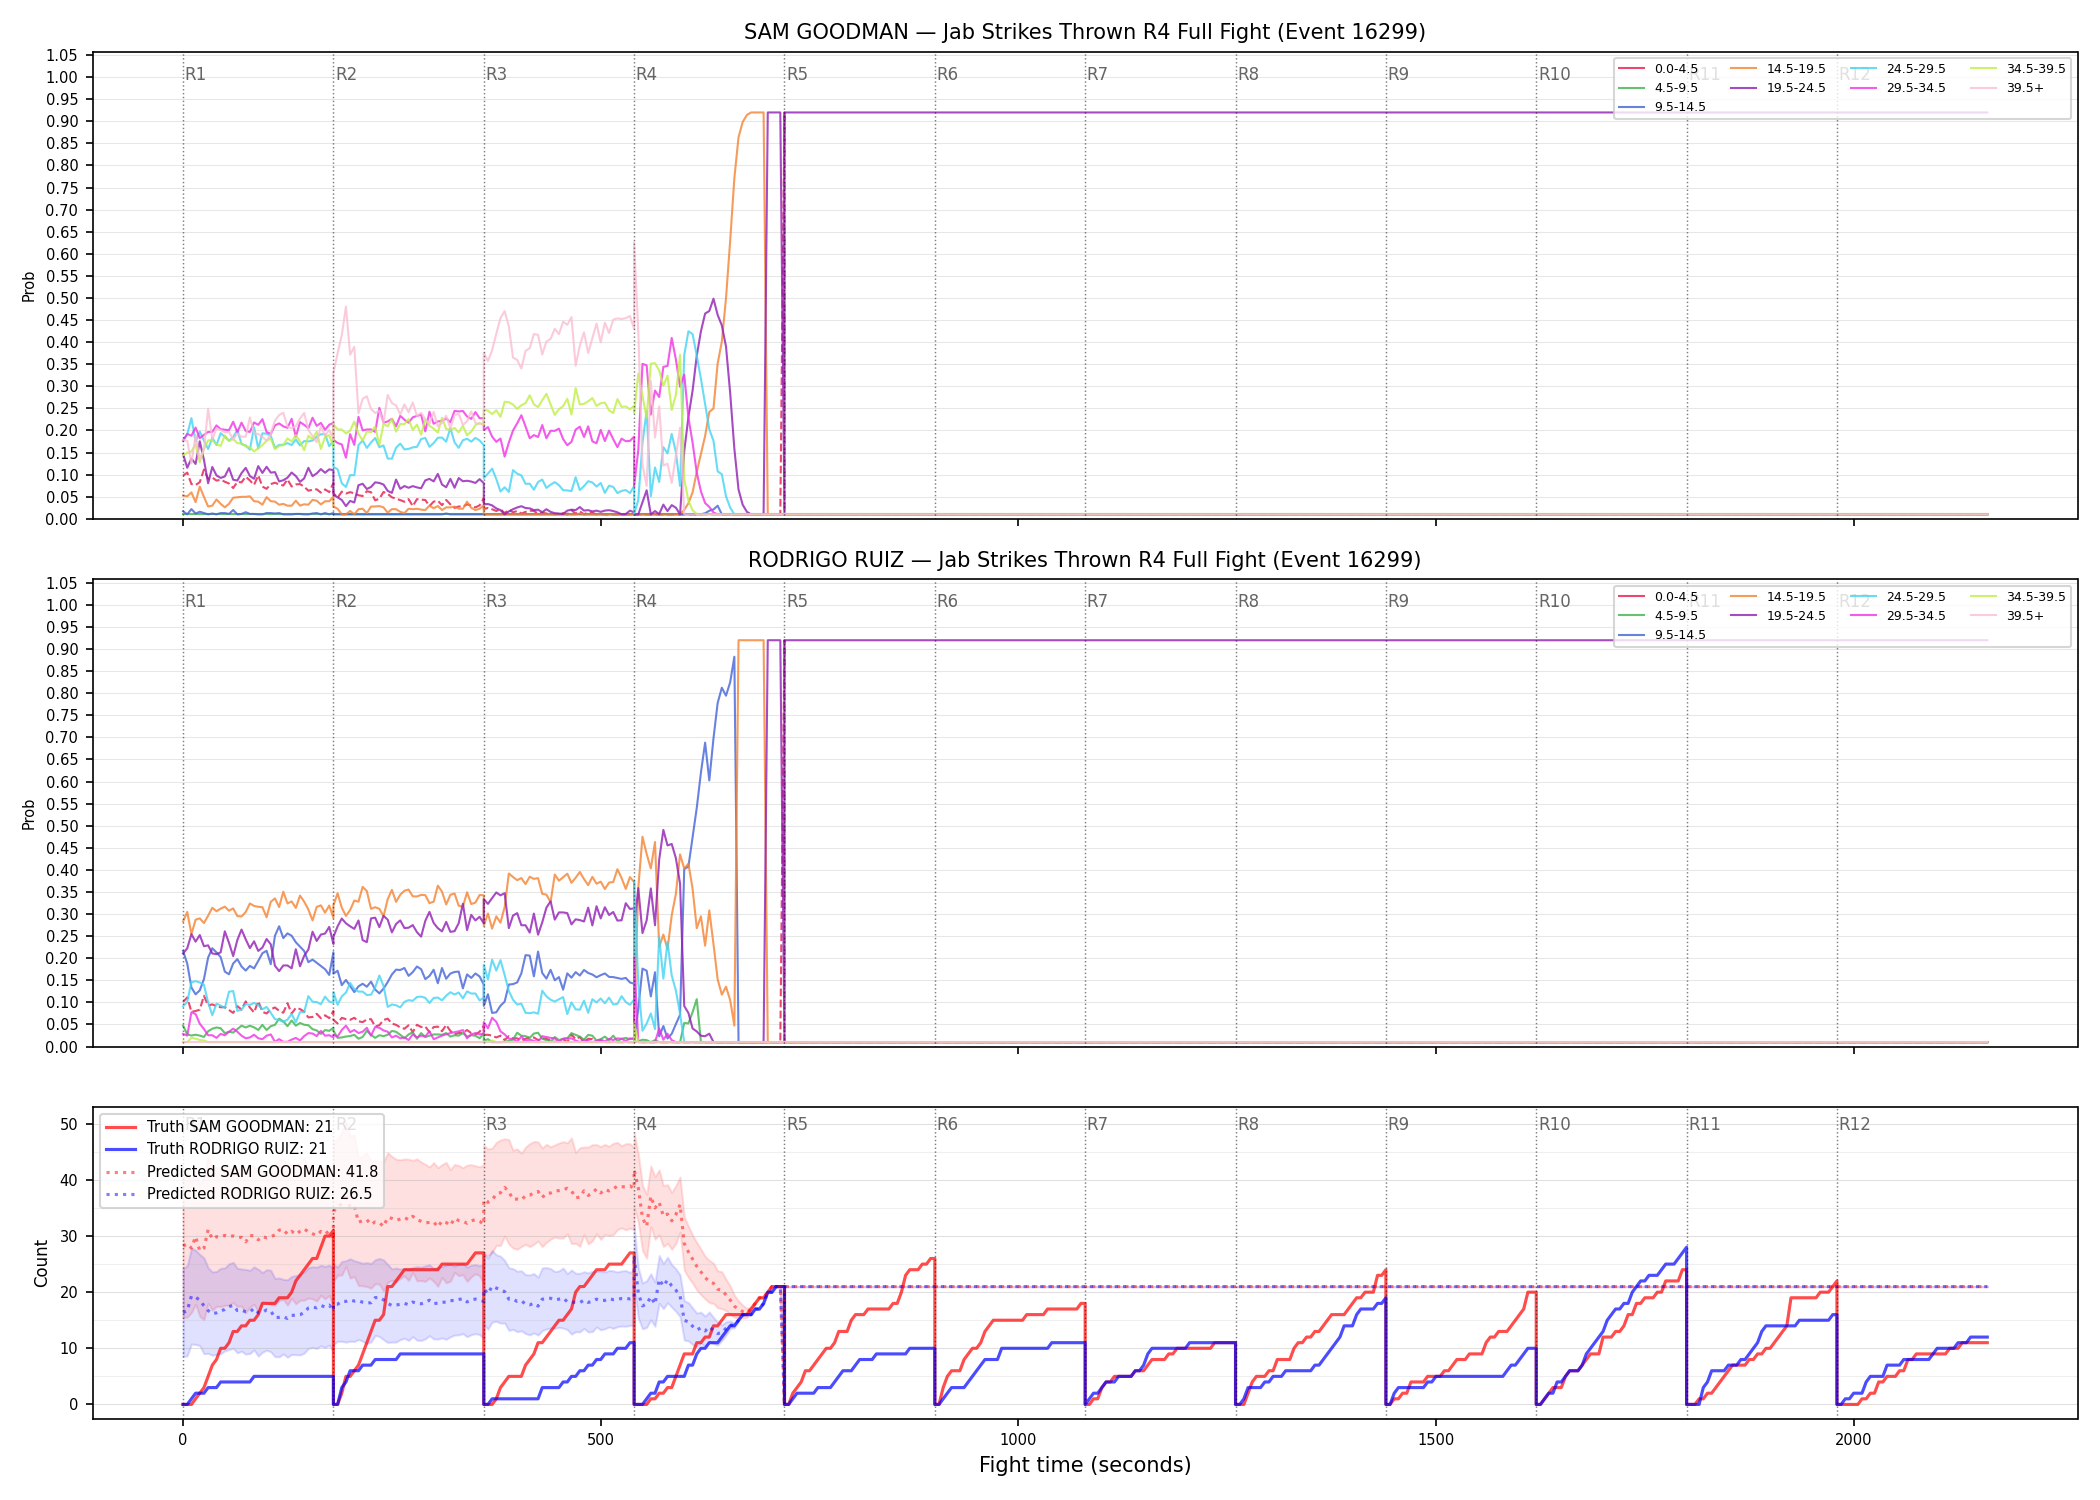Click 'Predicted SAM GOODMAN: 41.8' legend entry
This screenshot has width=2100, height=1500.
pos(242,1172)
